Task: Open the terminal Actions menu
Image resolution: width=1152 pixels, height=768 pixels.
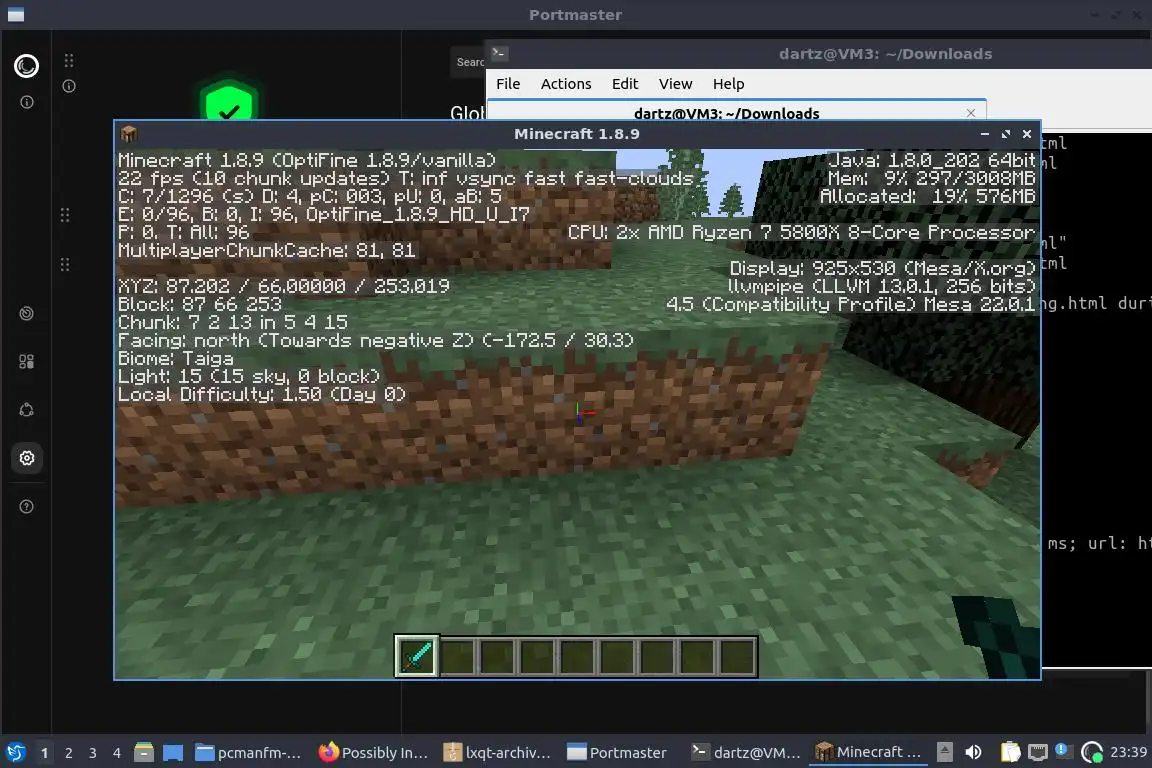Action: (566, 84)
